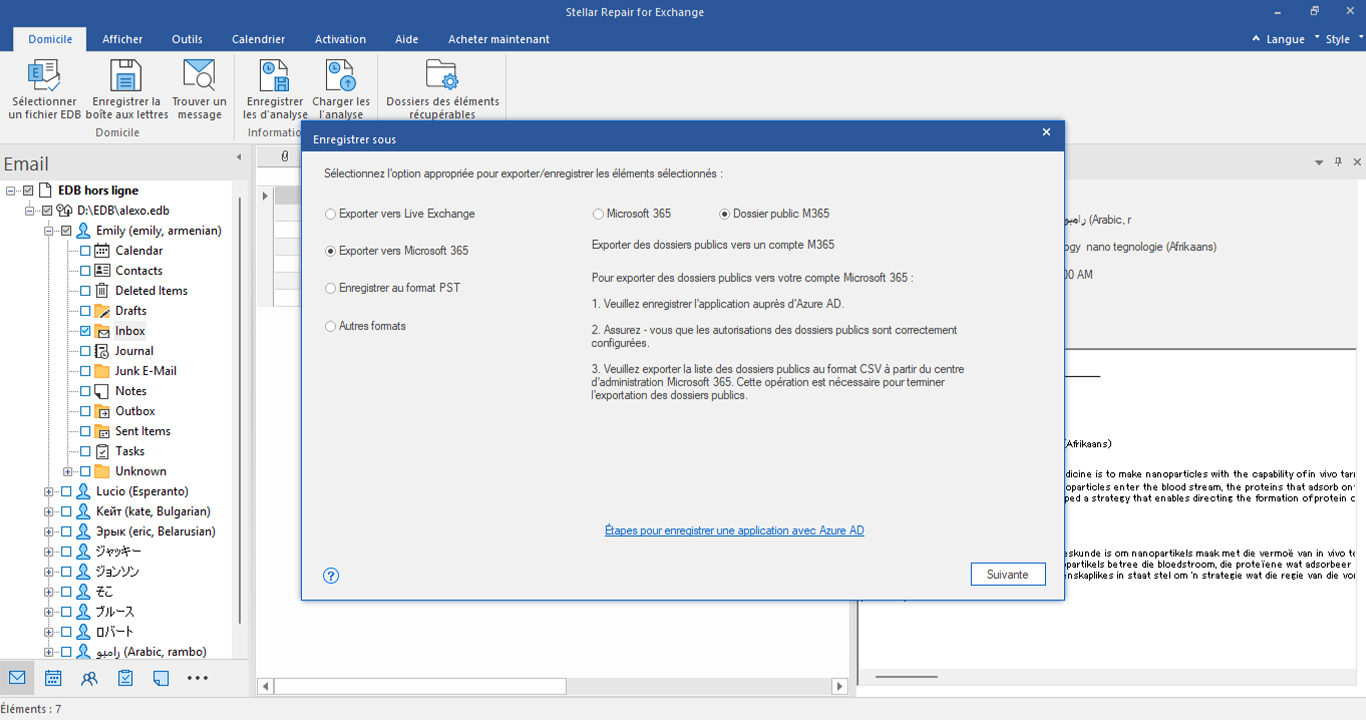The height and width of the screenshot is (720, 1366).
Task: Open Dossiers des éléments récupérables
Action: pyautogui.click(x=442, y=76)
